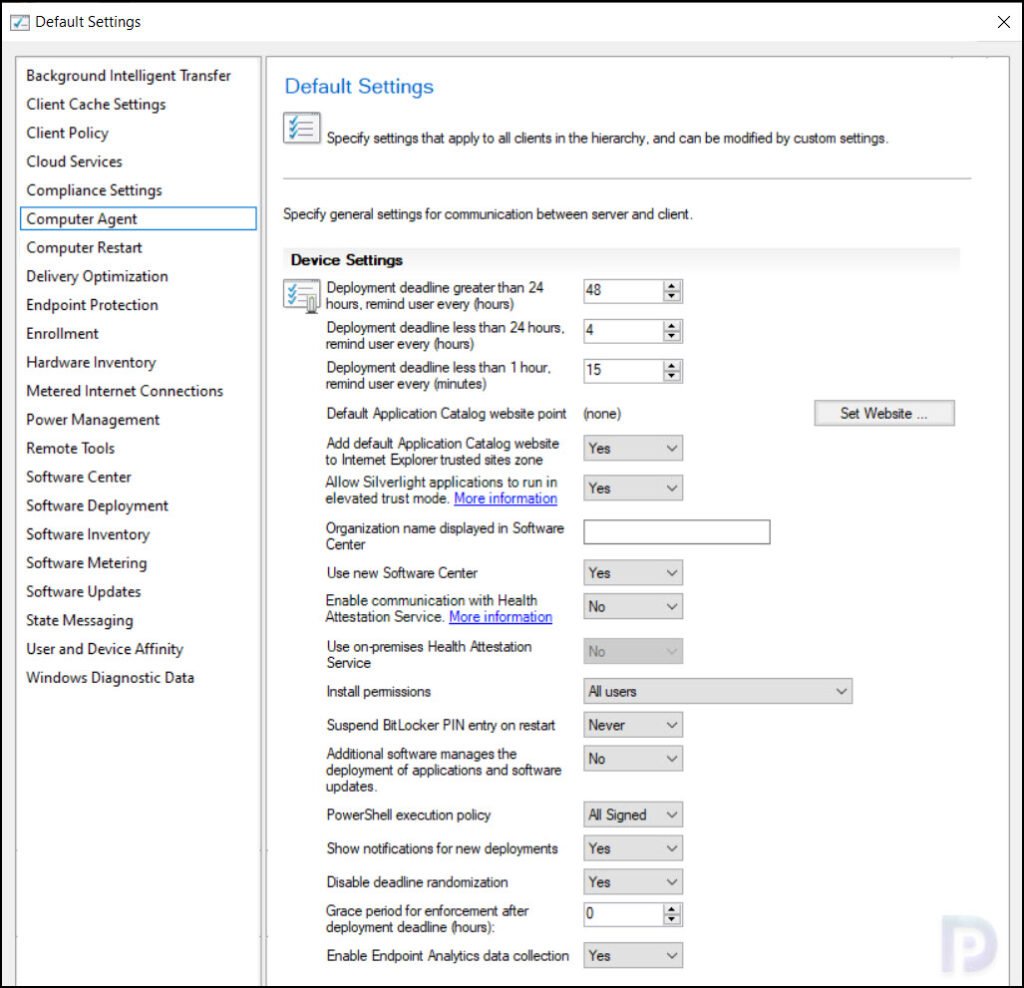Open More information link for Health Attestation

(x=500, y=617)
